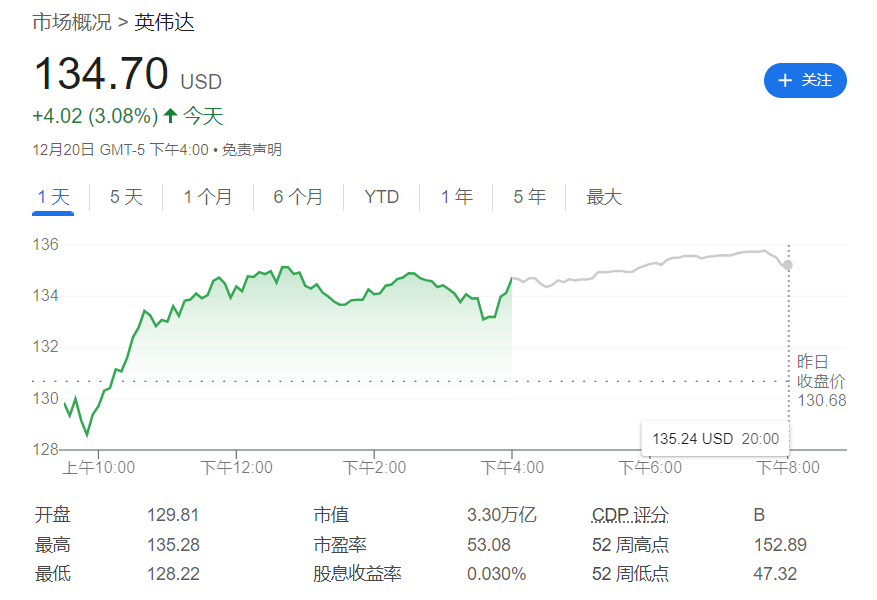Click the CDP 评分 label
Screen dimensions: 877x600
tap(630, 515)
